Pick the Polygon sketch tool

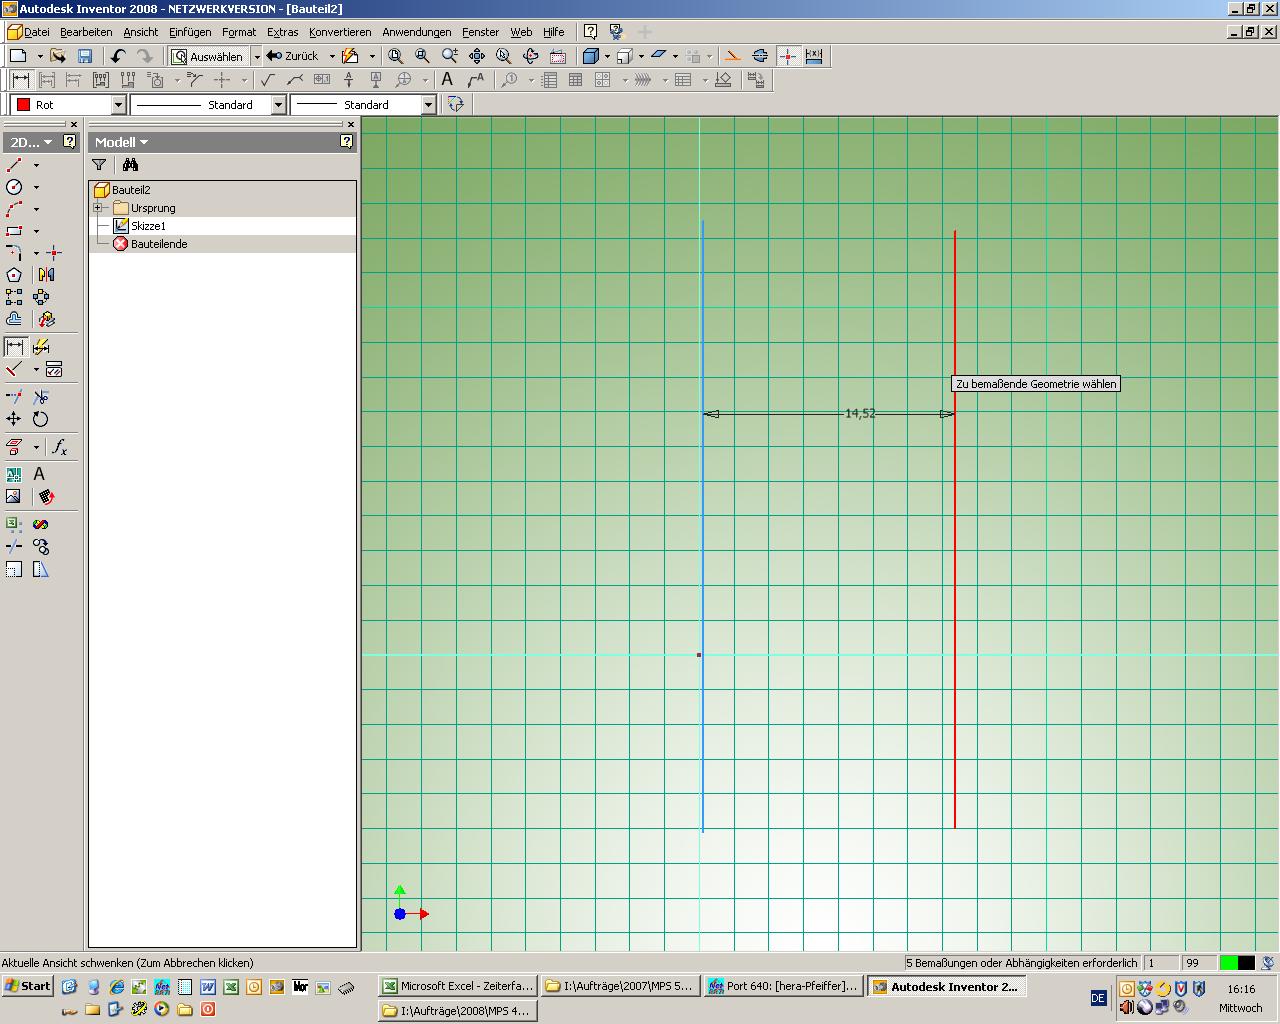(x=14, y=275)
